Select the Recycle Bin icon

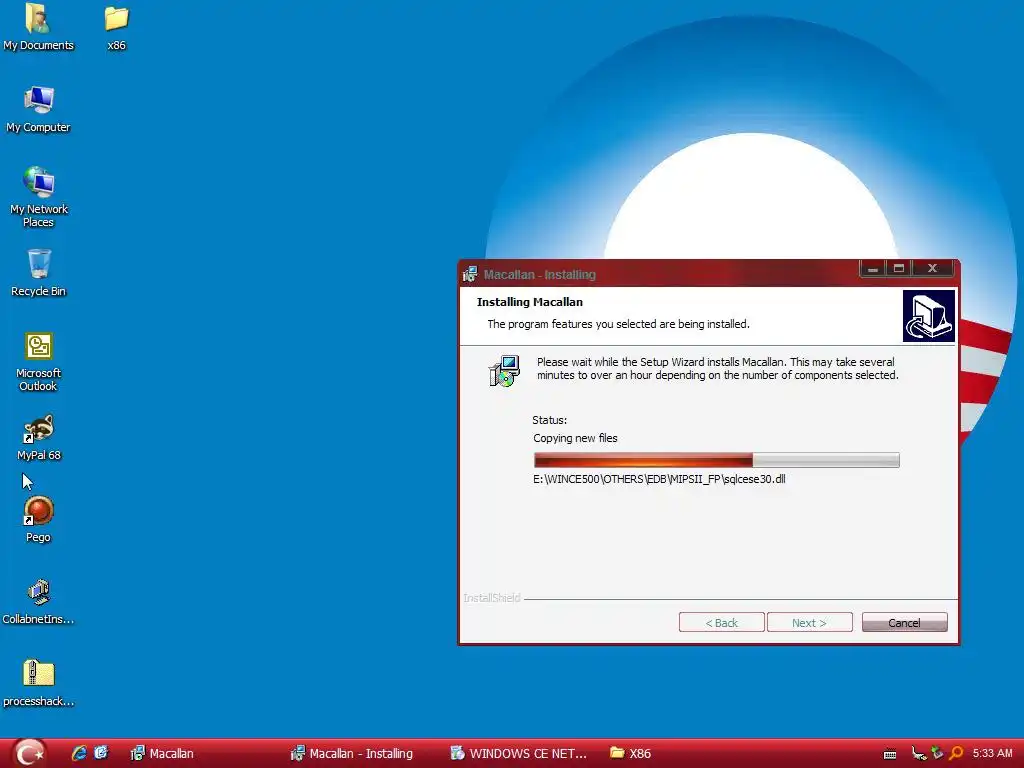tap(39, 272)
